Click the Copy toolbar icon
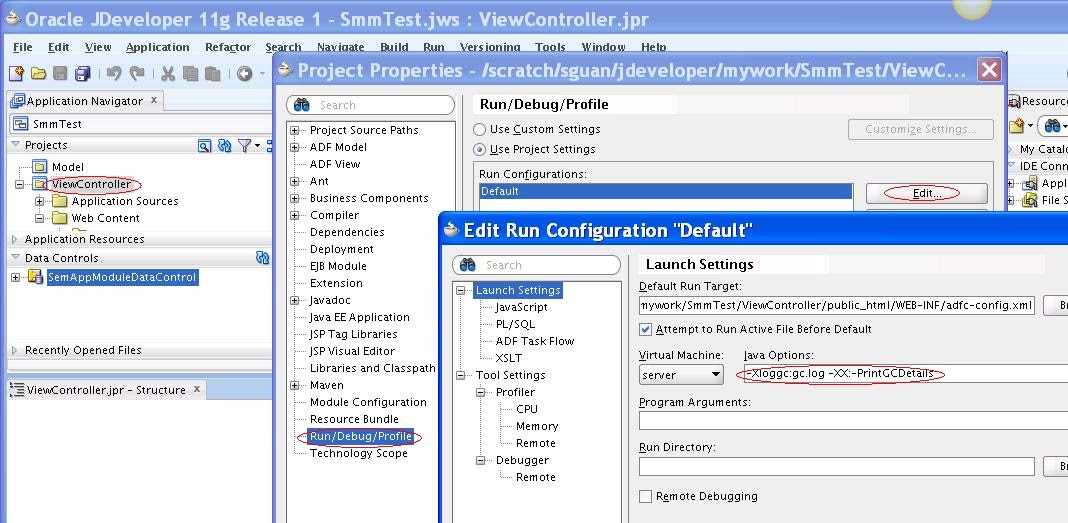The image size is (1068, 523). pos(191,74)
